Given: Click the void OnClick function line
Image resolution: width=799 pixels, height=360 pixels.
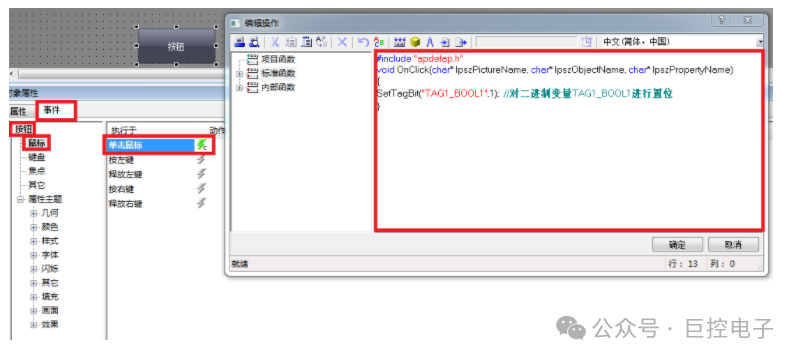Looking at the screenshot, I should (x=555, y=70).
